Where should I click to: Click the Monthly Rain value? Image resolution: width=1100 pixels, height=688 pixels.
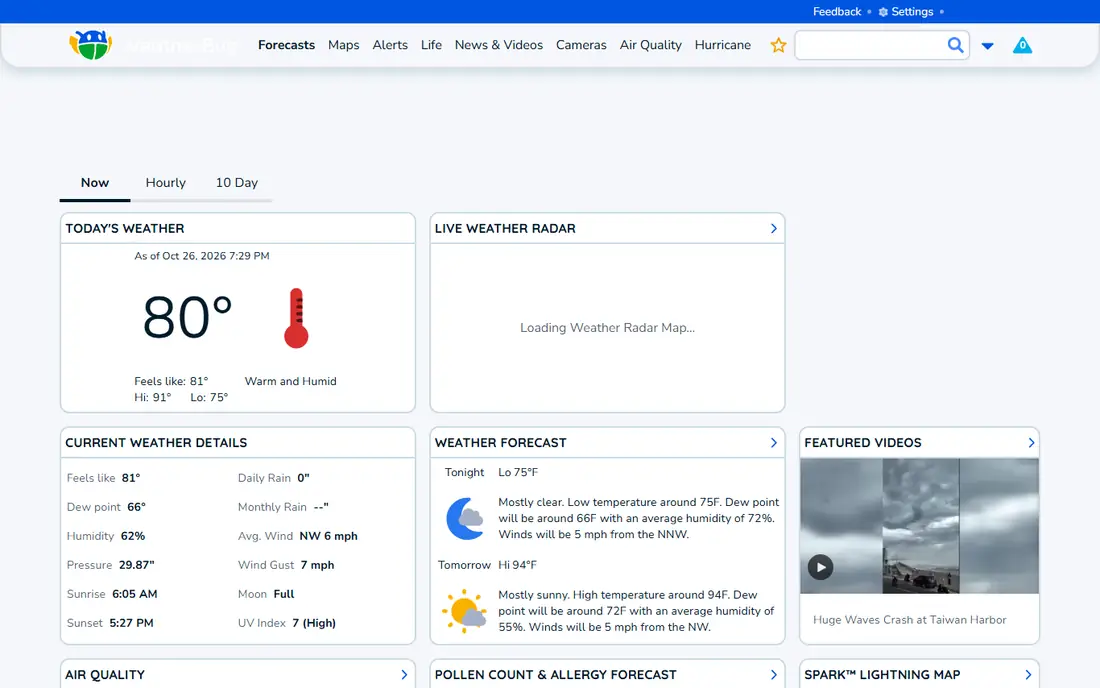(x=321, y=507)
